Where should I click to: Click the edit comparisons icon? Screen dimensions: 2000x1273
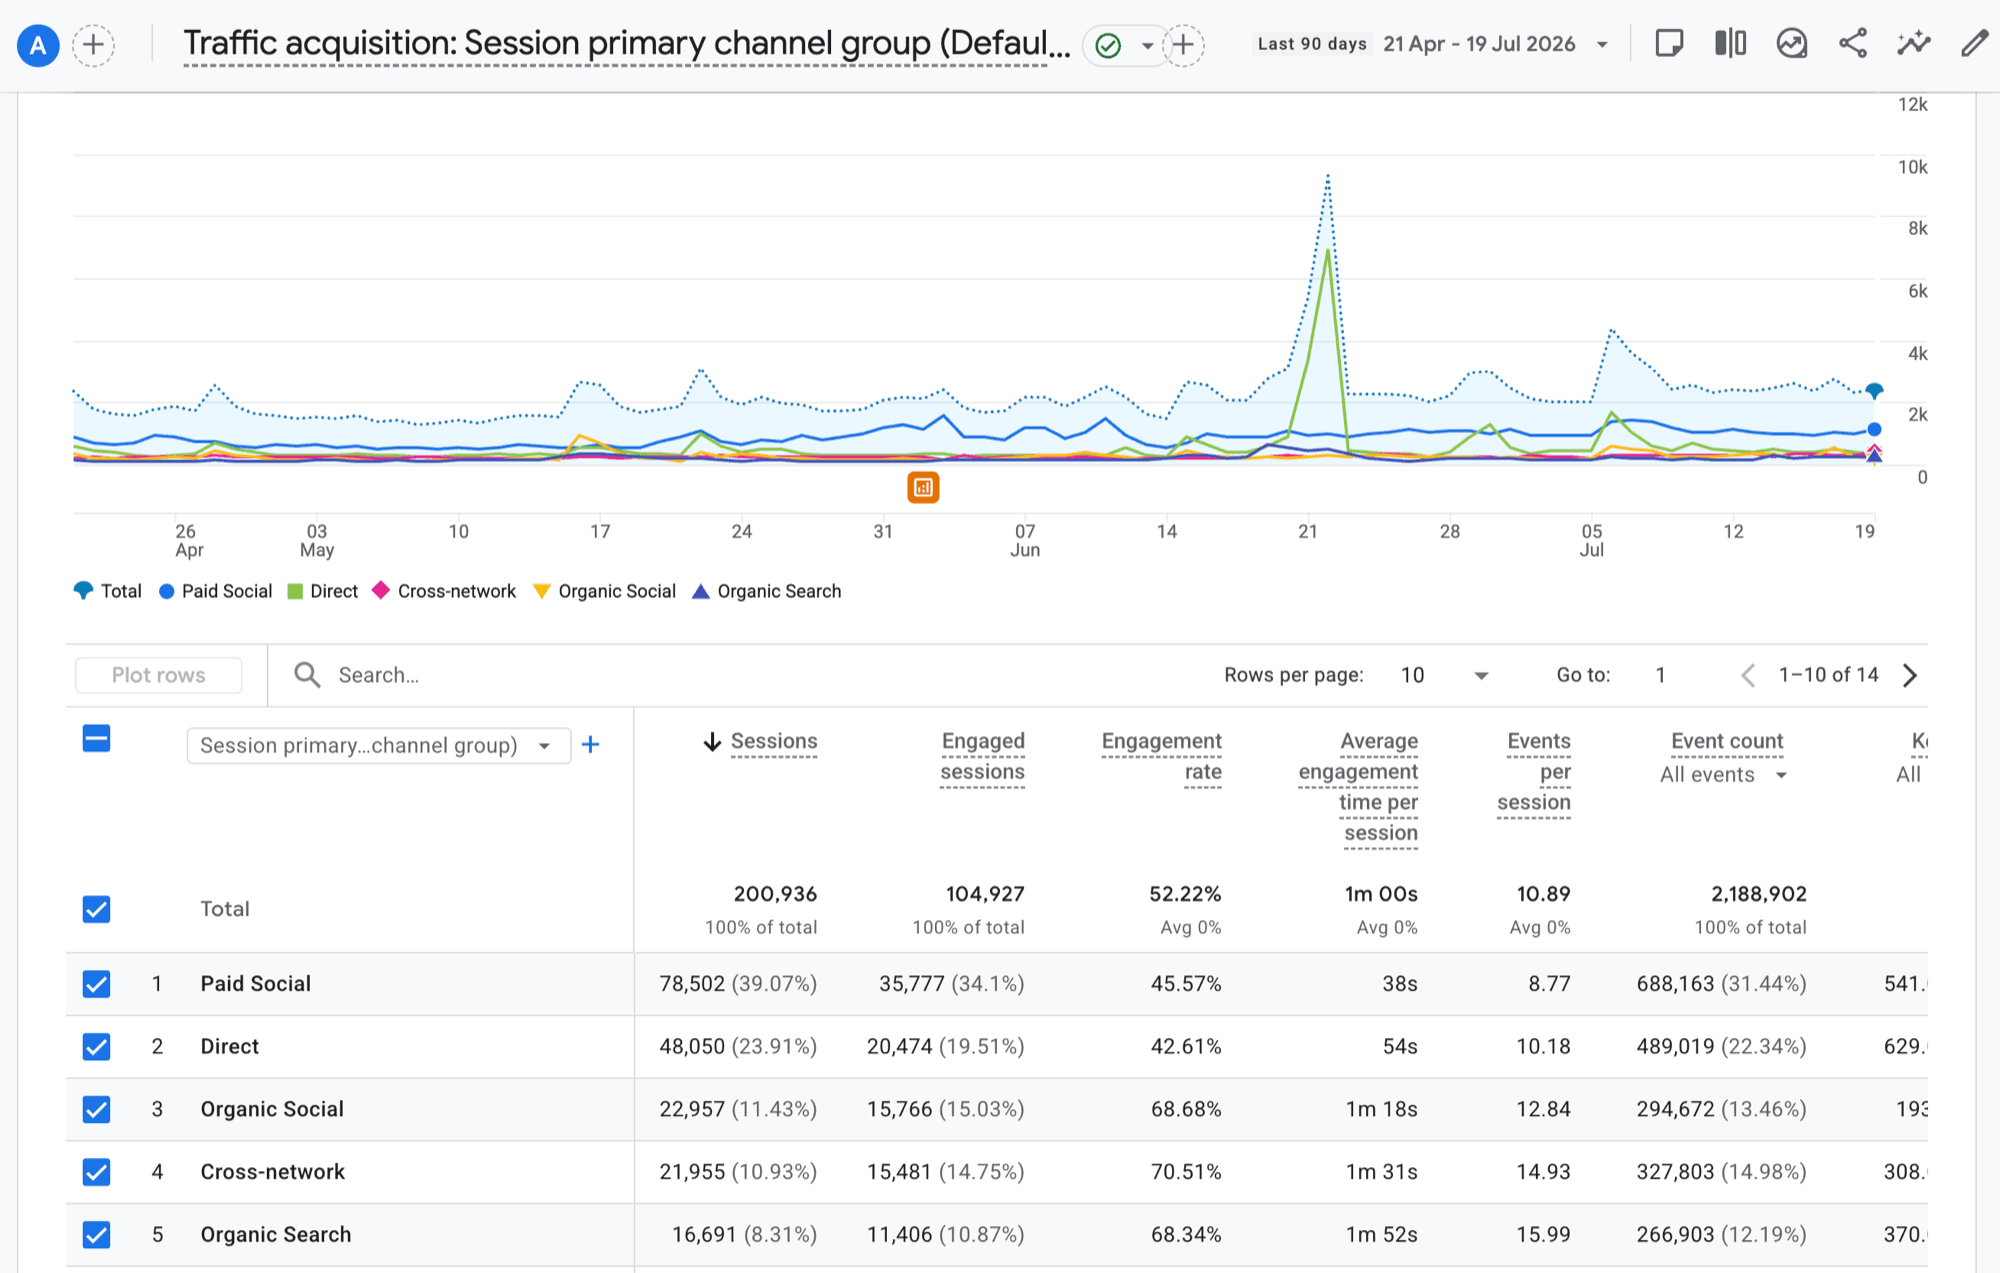tap(1730, 44)
